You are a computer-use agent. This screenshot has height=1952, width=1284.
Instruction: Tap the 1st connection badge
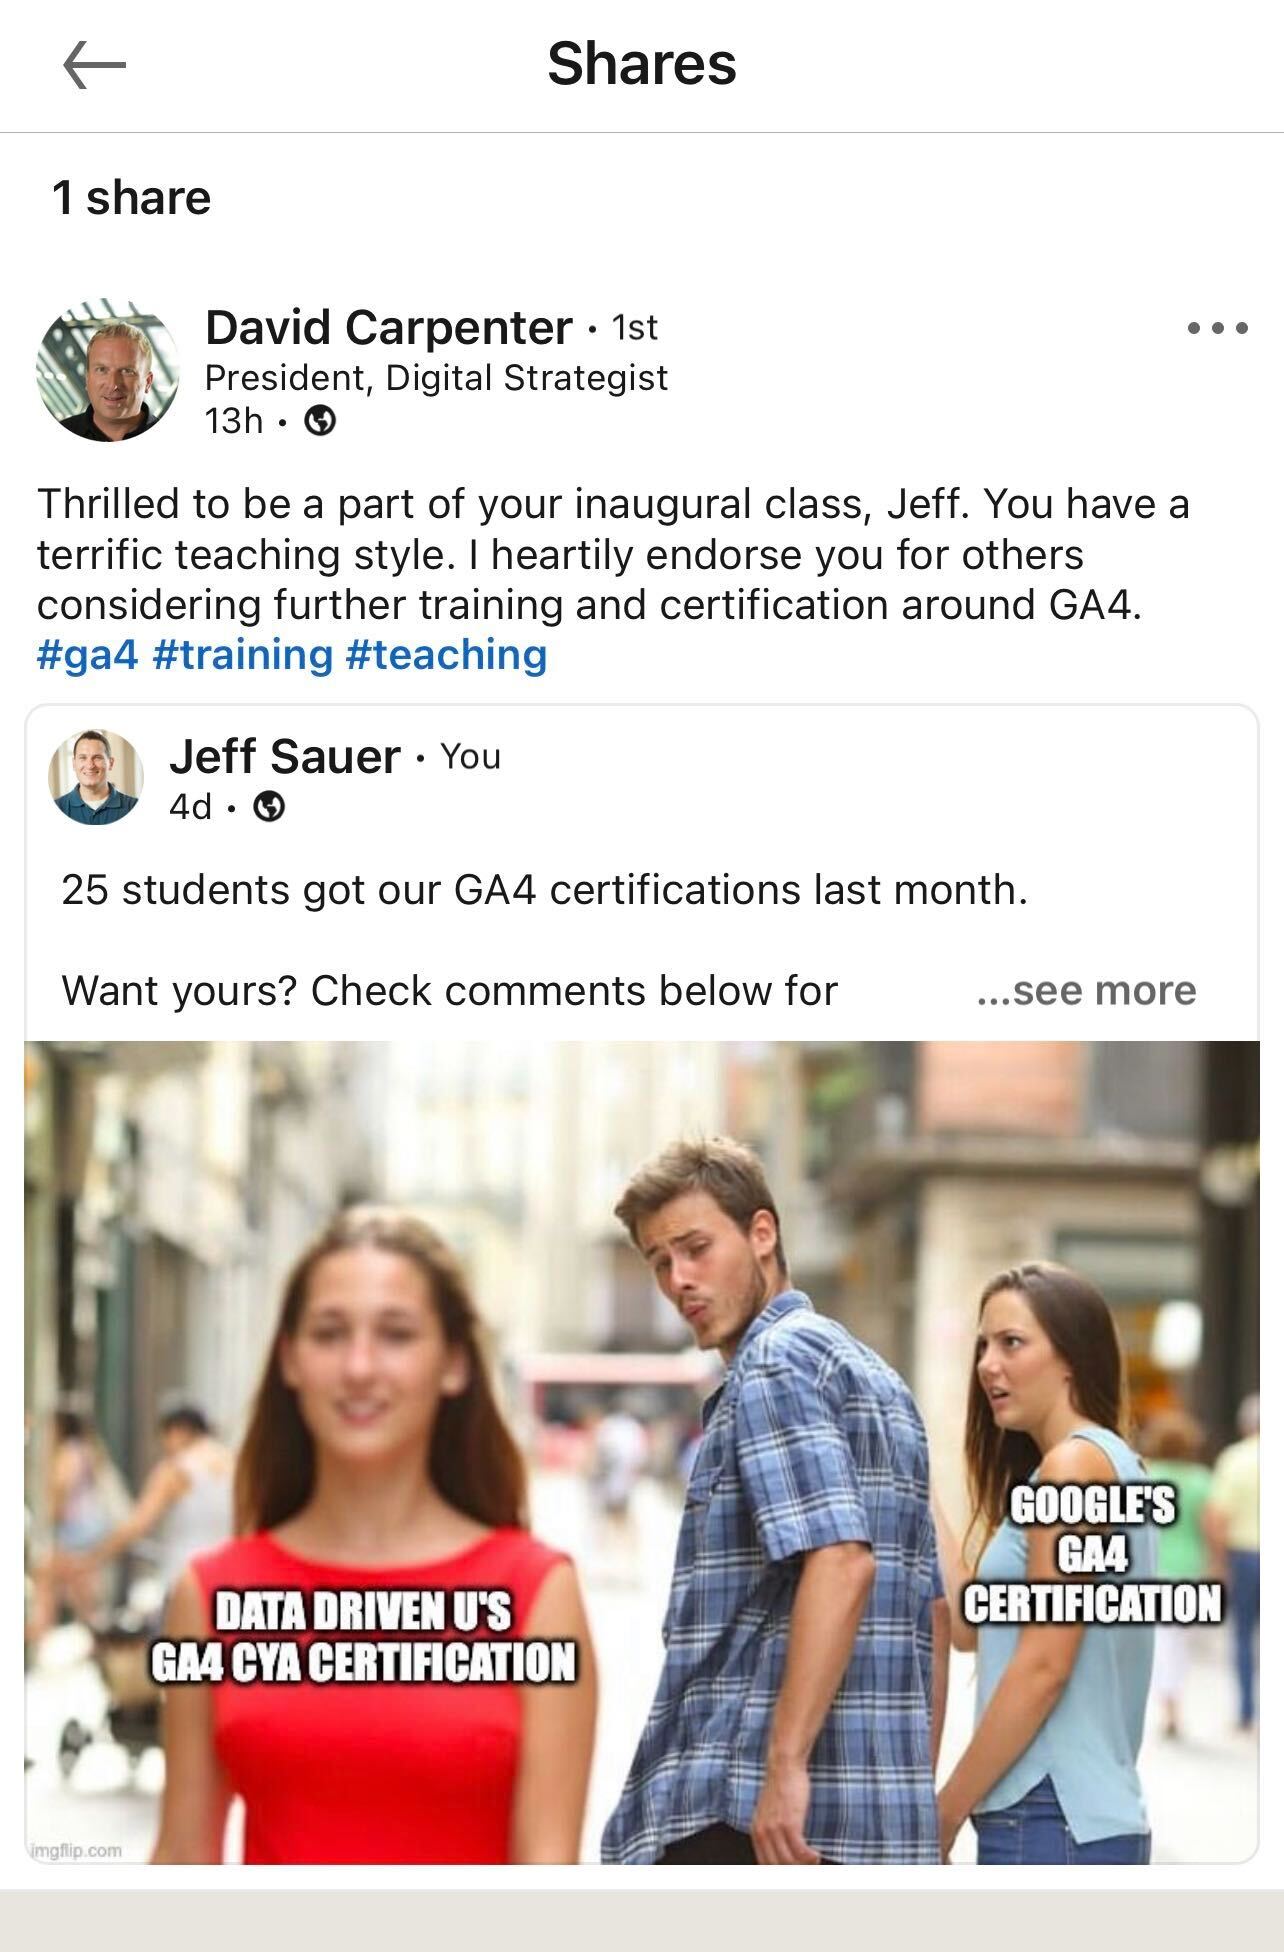[x=634, y=327]
